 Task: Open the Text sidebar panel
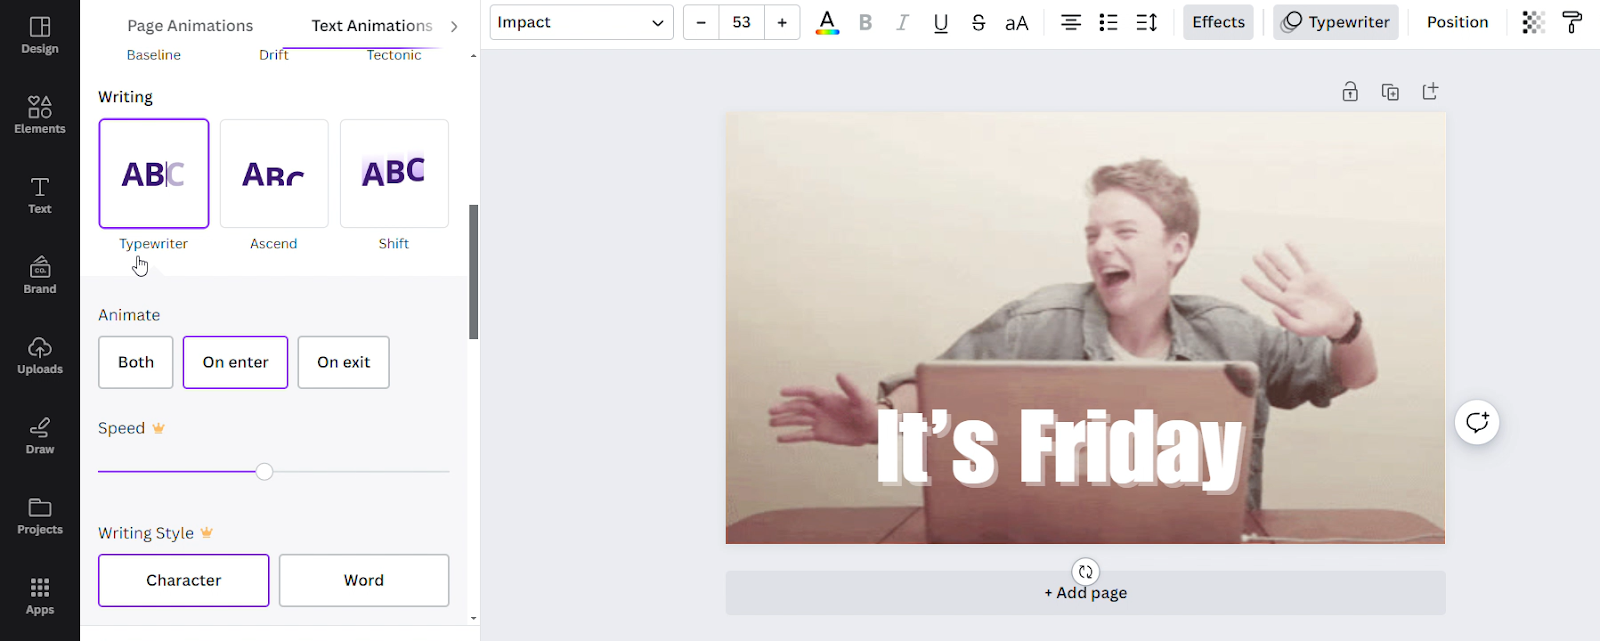pyautogui.click(x=40, y=195)
